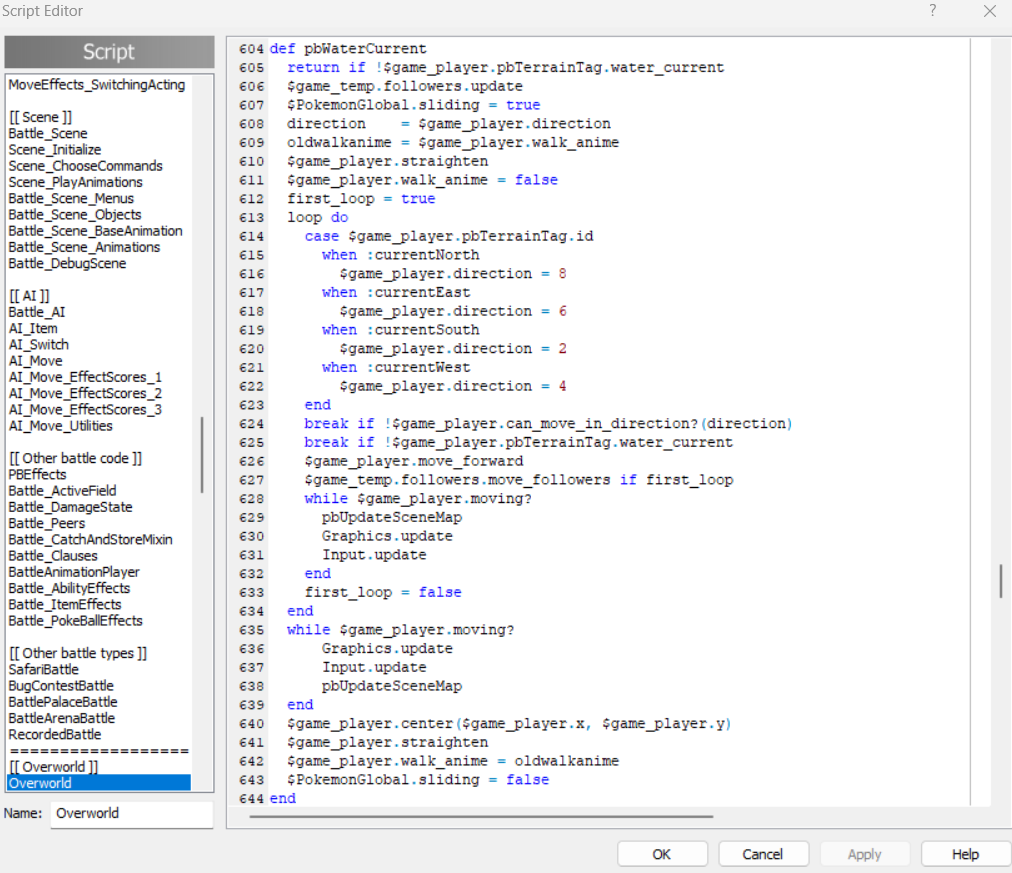The height and width of the screenshot is (873, 1012).
Task: Open the PBEffects script
Action: [x=37, y=475]
